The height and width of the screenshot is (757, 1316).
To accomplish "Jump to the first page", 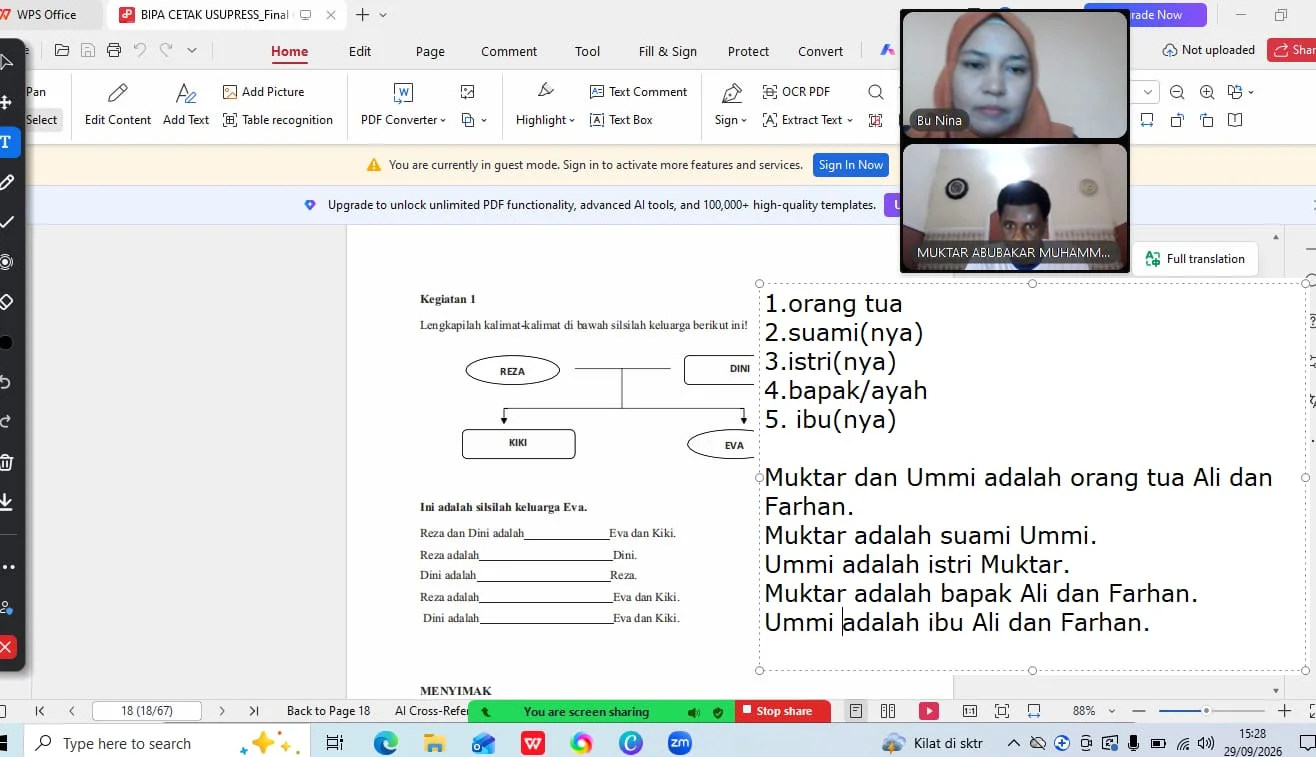I will (40, 711).
